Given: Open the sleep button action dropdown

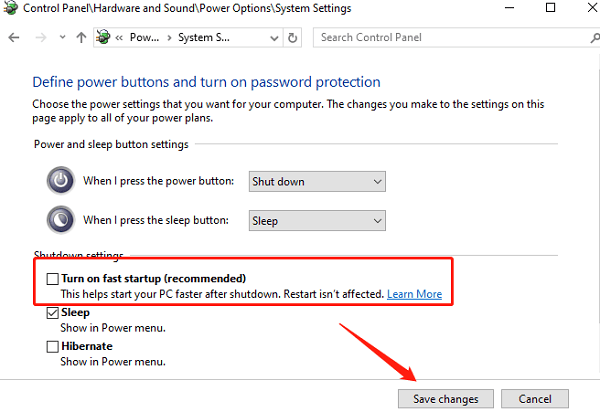Looking at the screenshot, I should [x=317, y=221].
